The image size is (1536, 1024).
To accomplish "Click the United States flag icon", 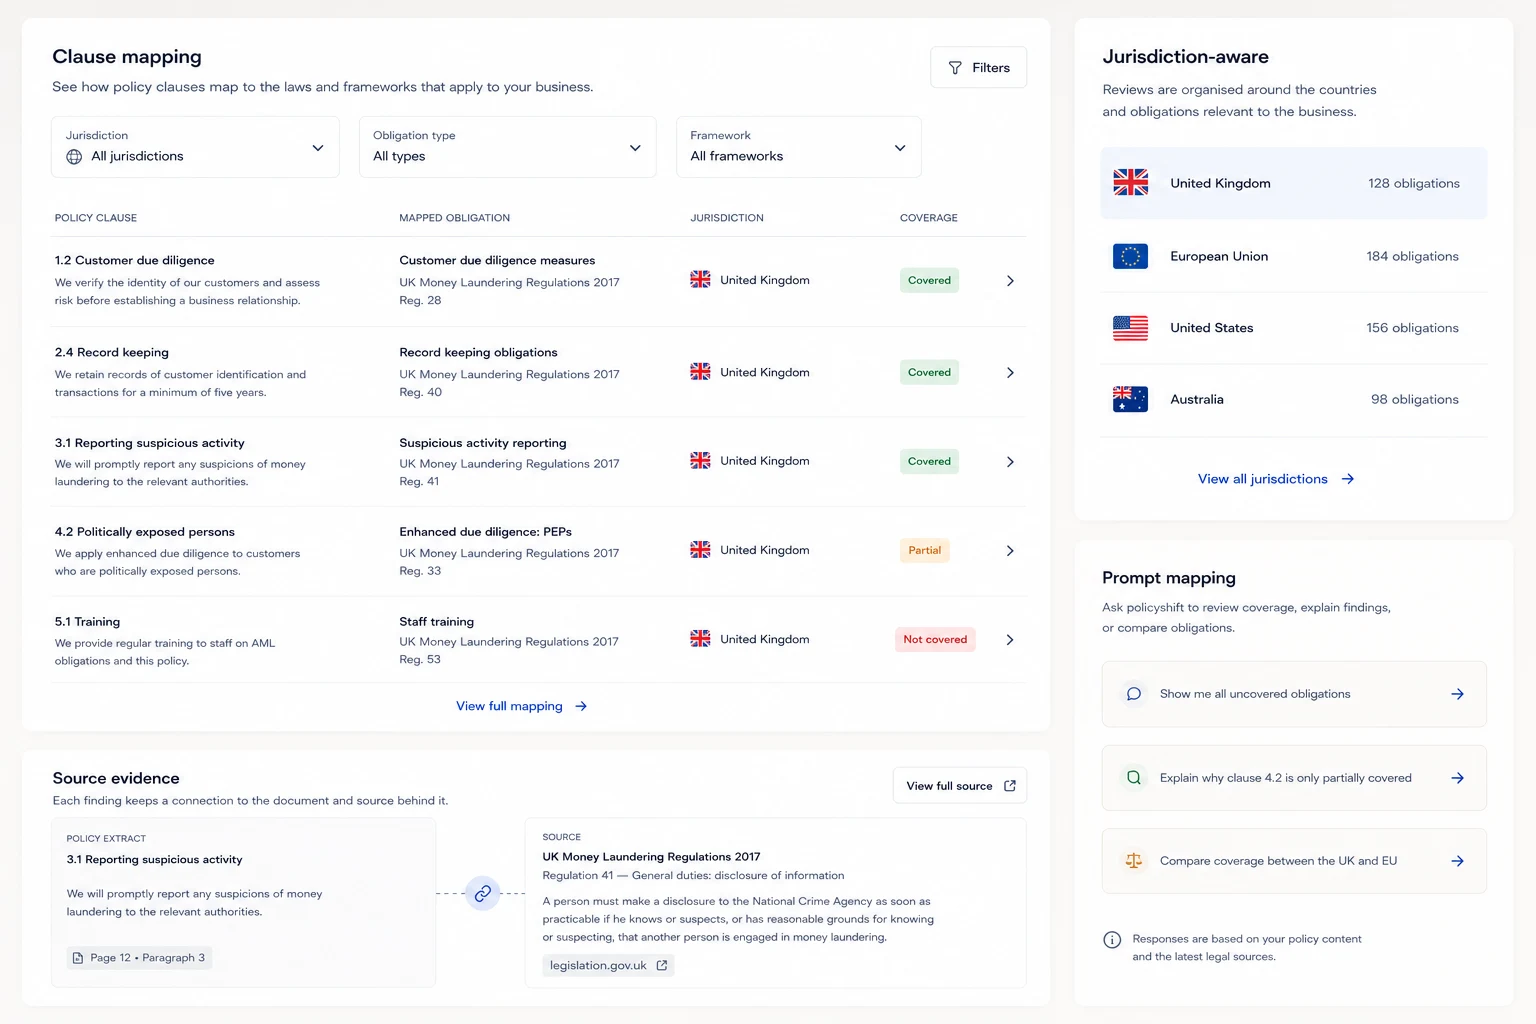I will pos(1131,328).
